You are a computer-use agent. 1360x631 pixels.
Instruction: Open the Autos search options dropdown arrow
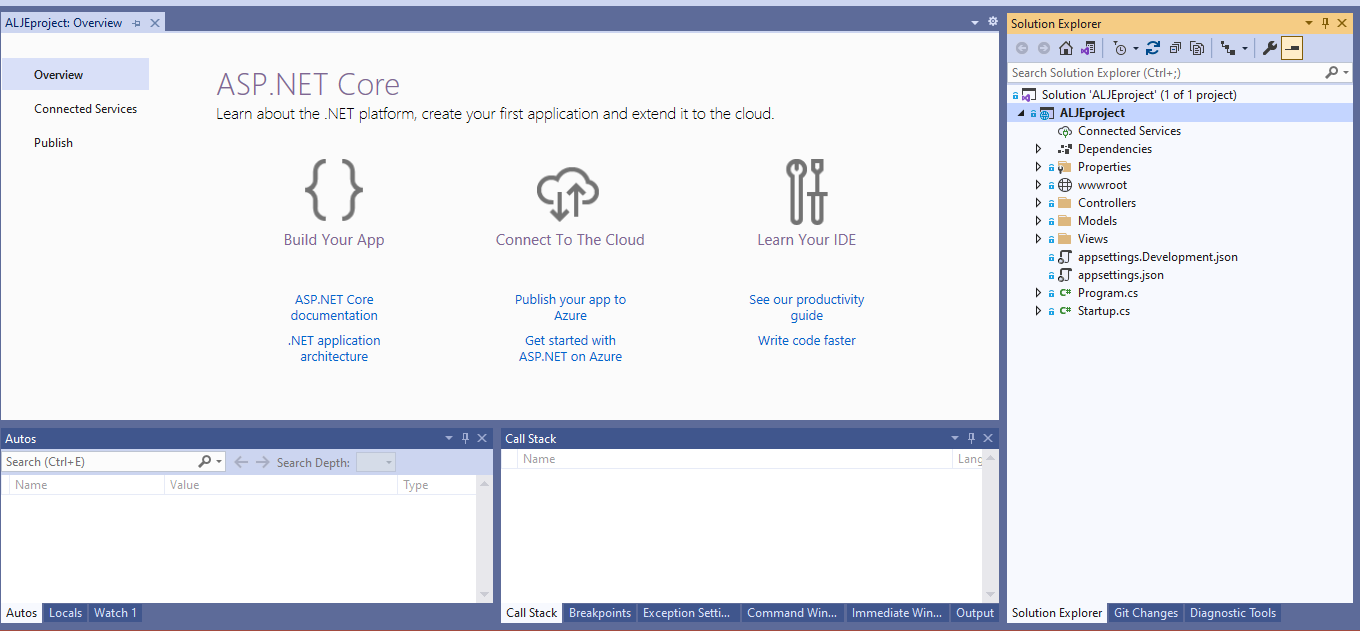tap(218, 463)
